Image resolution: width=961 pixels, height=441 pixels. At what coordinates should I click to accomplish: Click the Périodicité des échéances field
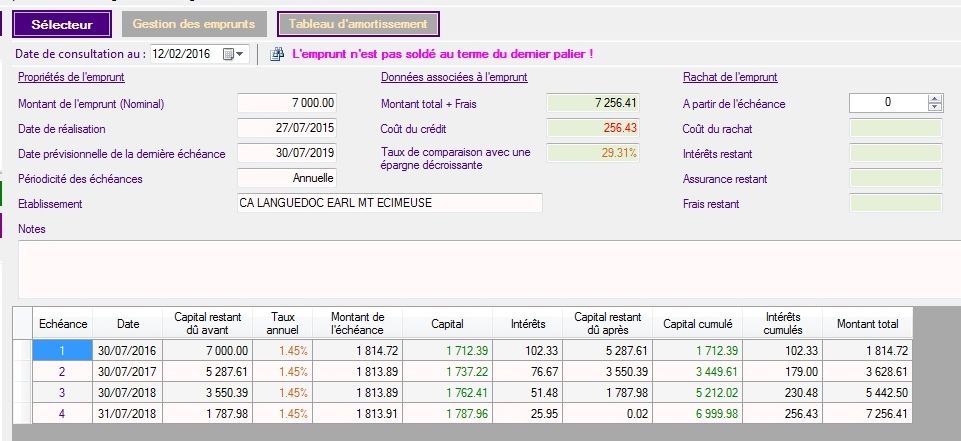pos(287,178)
